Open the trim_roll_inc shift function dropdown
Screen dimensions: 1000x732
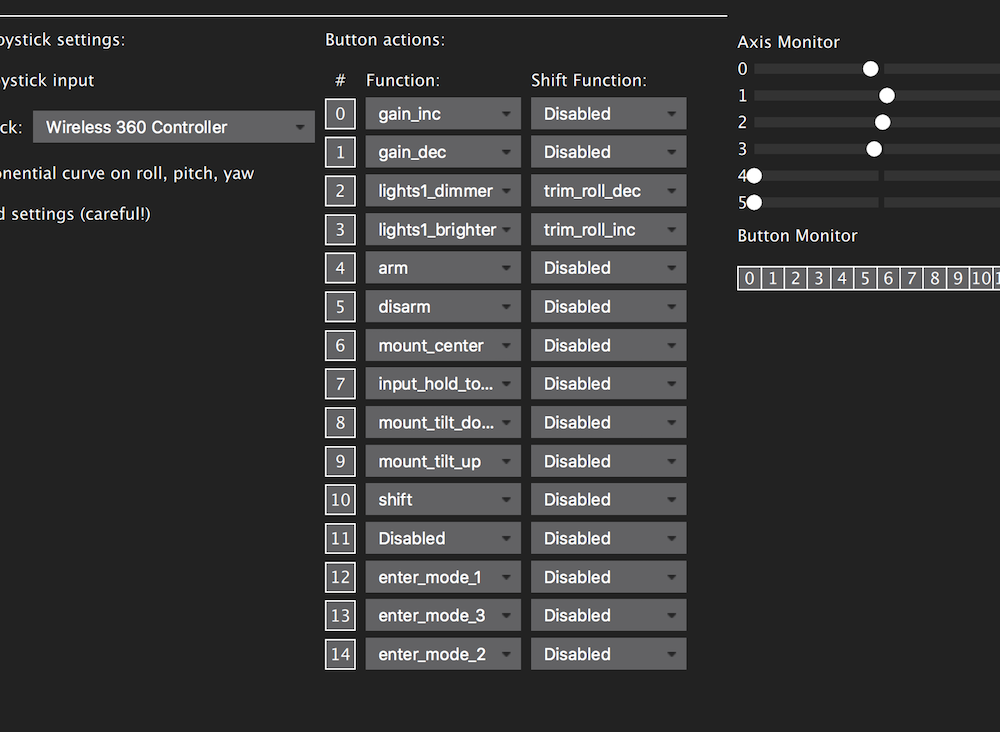tap(608, 230)
